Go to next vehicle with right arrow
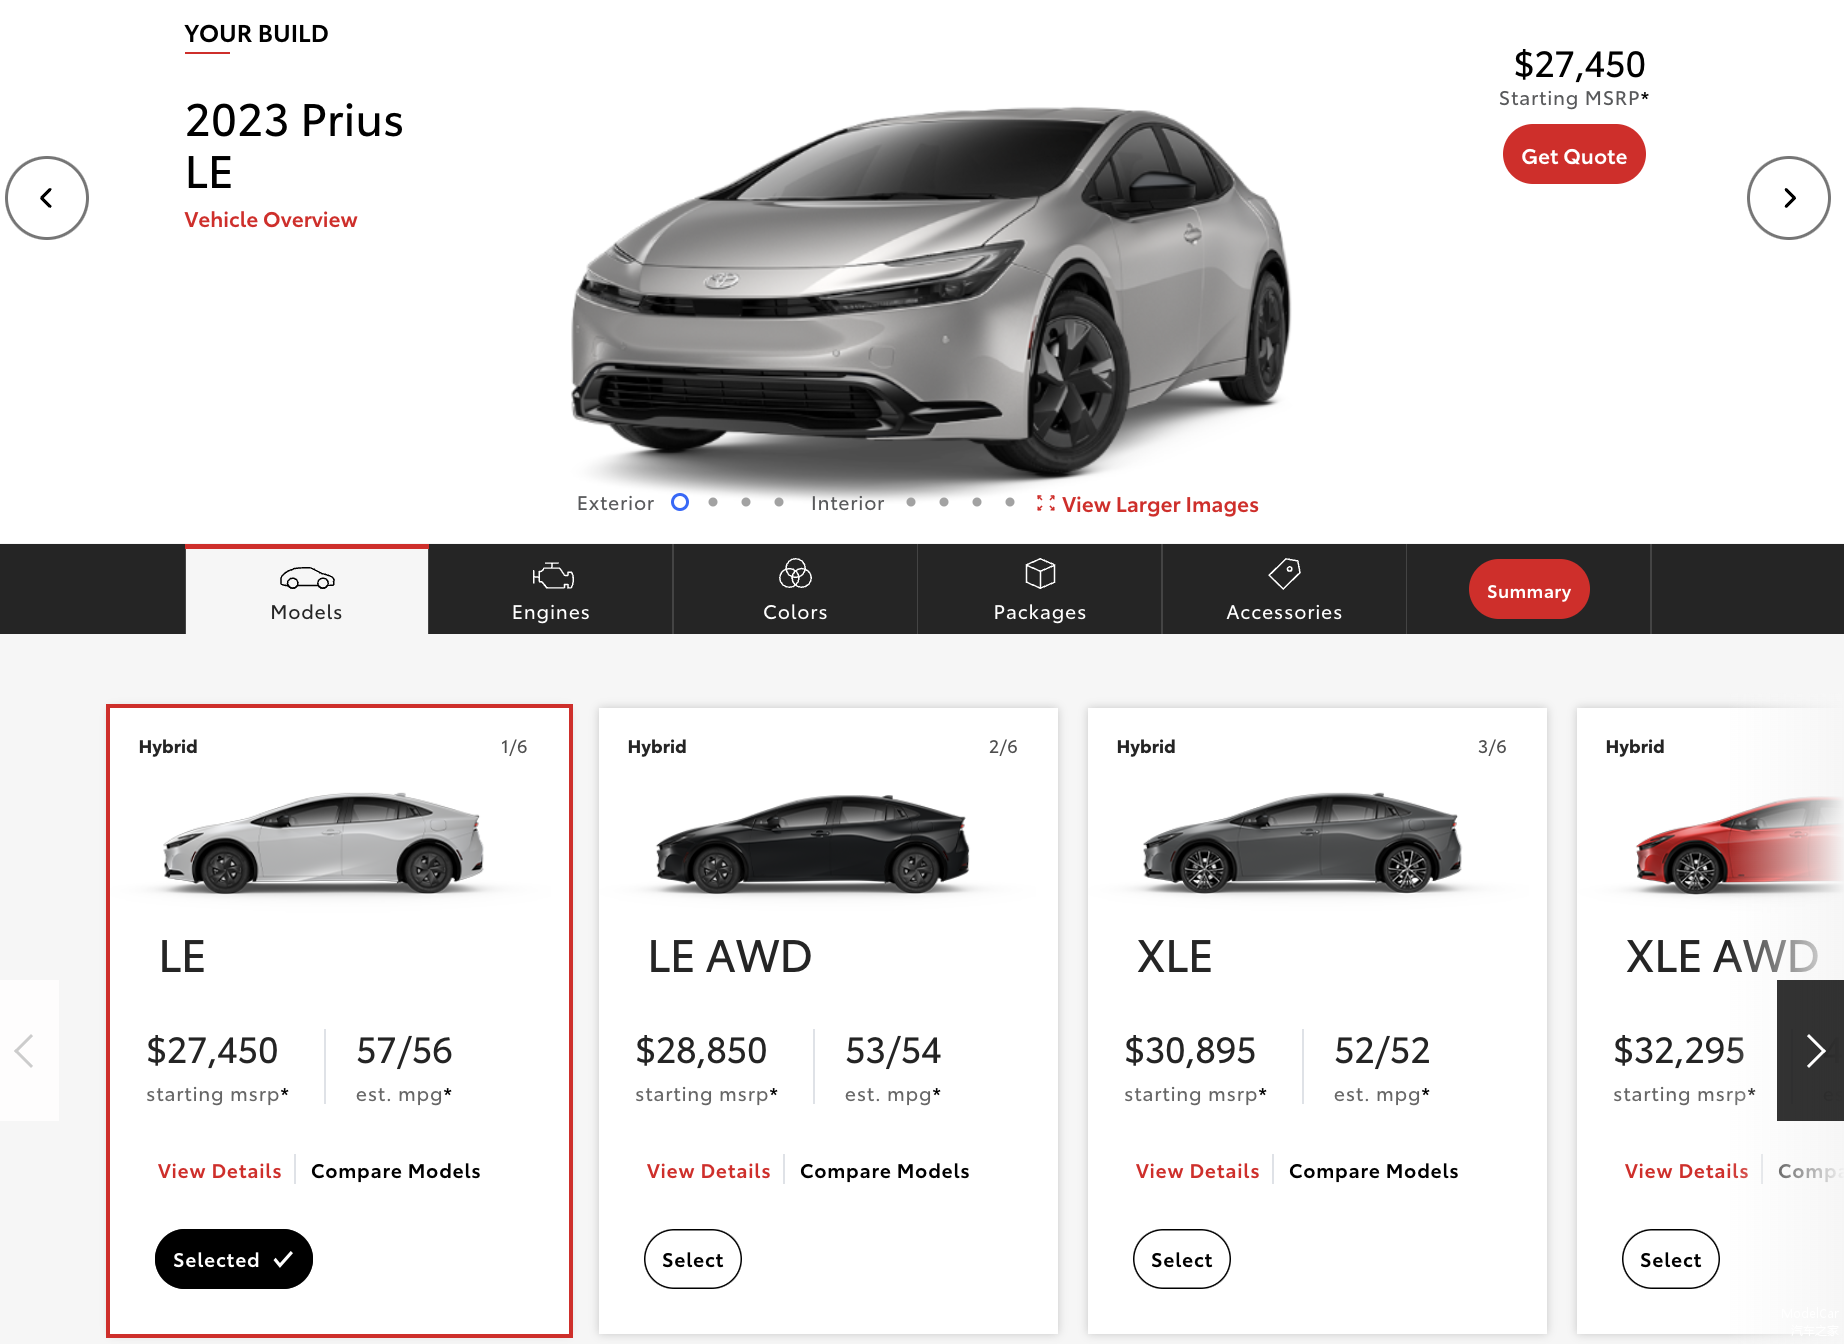This screenshot has width=1844, height=1344. 1788,198
